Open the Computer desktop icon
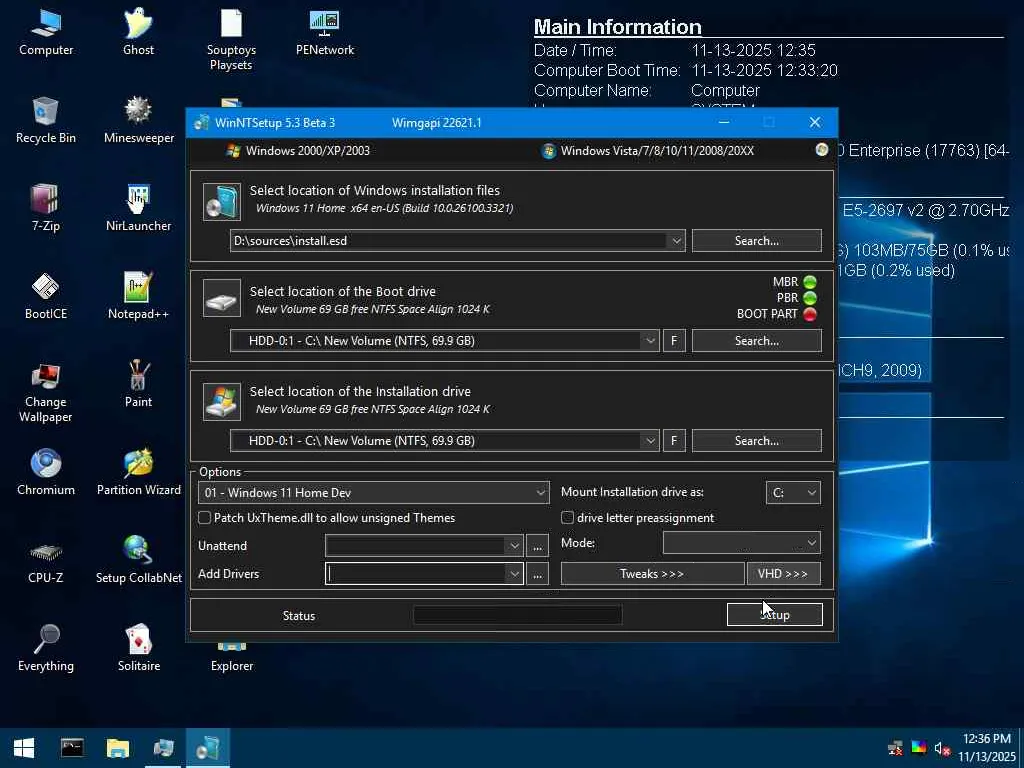Image resolution: width=1024 pixels, height=768 pixels. click(x=46, y=33)
